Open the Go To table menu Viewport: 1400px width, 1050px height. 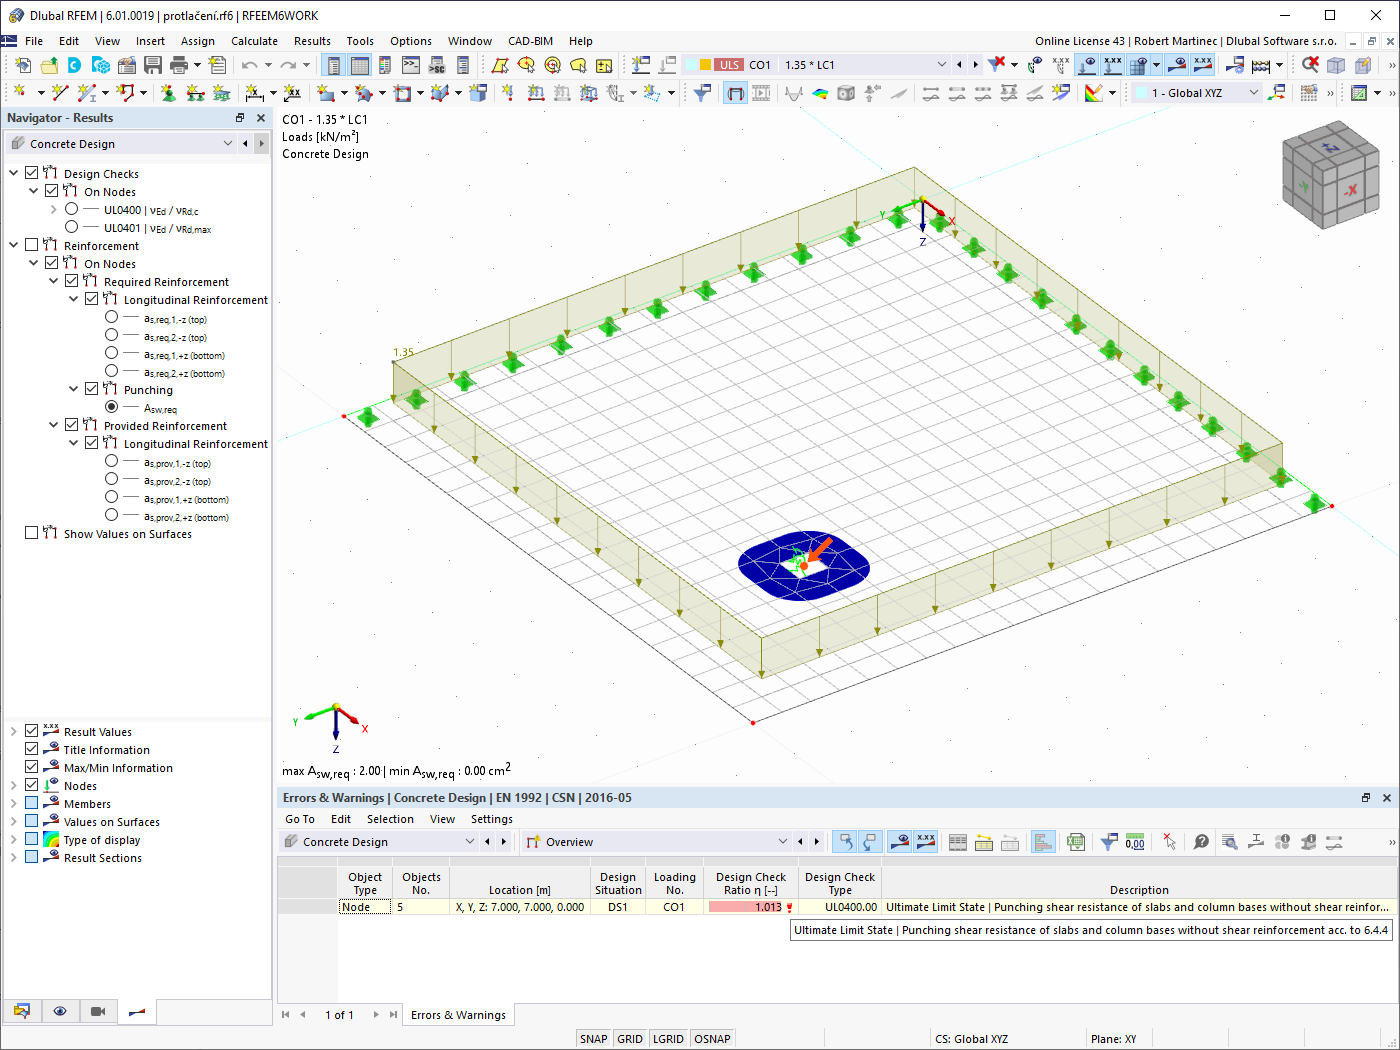point(300,819)
